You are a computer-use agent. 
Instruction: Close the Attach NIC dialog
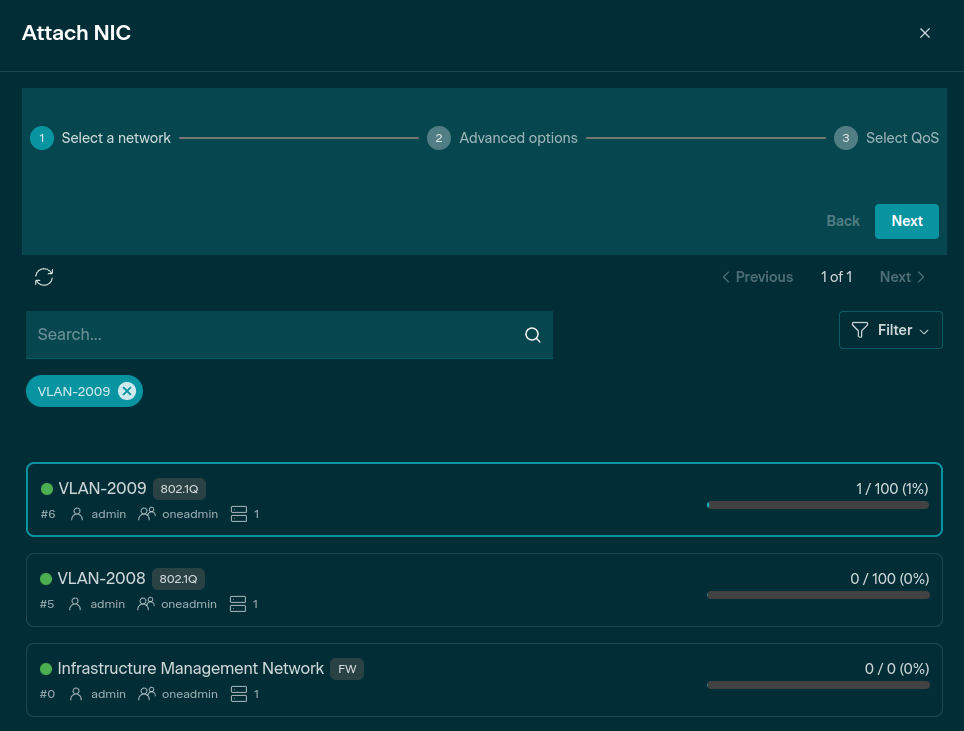[x=925, y=33]
